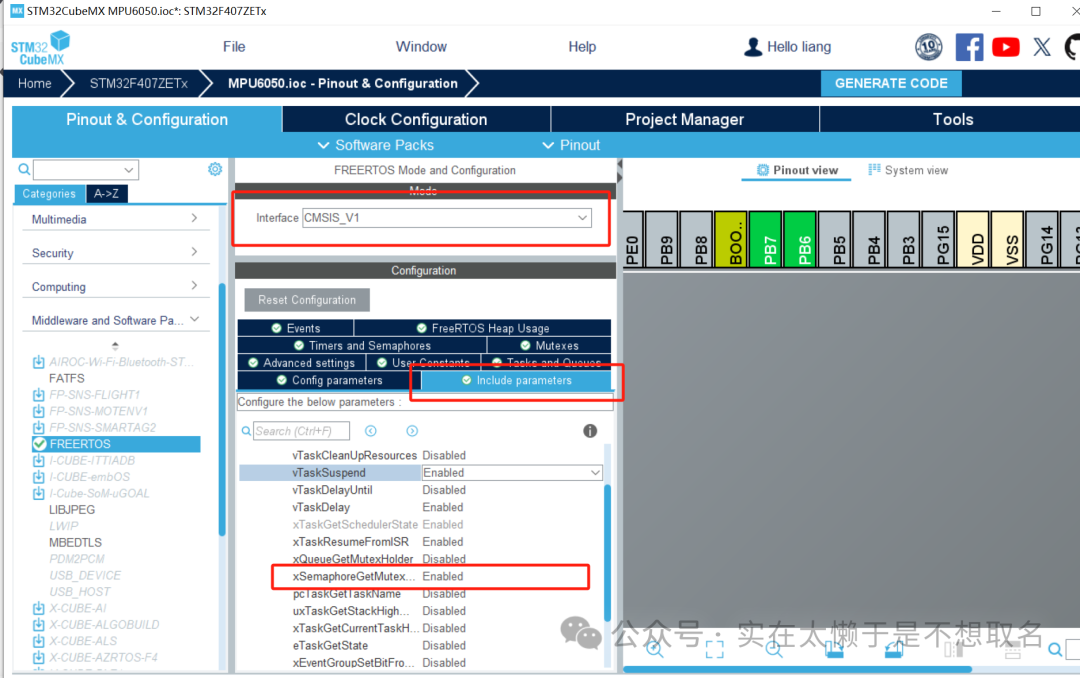Rotate the pinout counter-clockwise
Viewport: 1080px width, 678px height.
[894, 648]
